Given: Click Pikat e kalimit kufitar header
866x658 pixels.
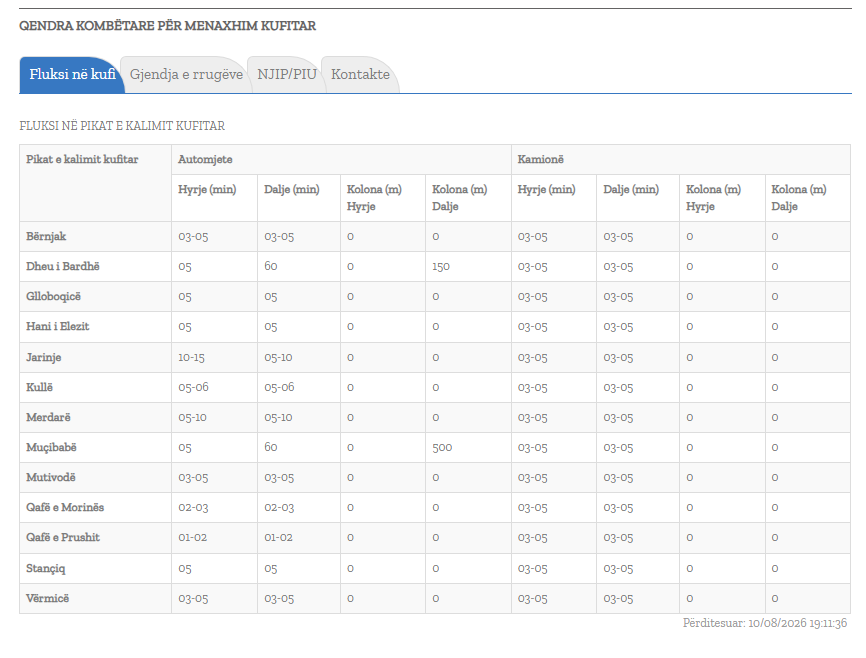Looking at the screenshot, I should (x=82, y=160).
